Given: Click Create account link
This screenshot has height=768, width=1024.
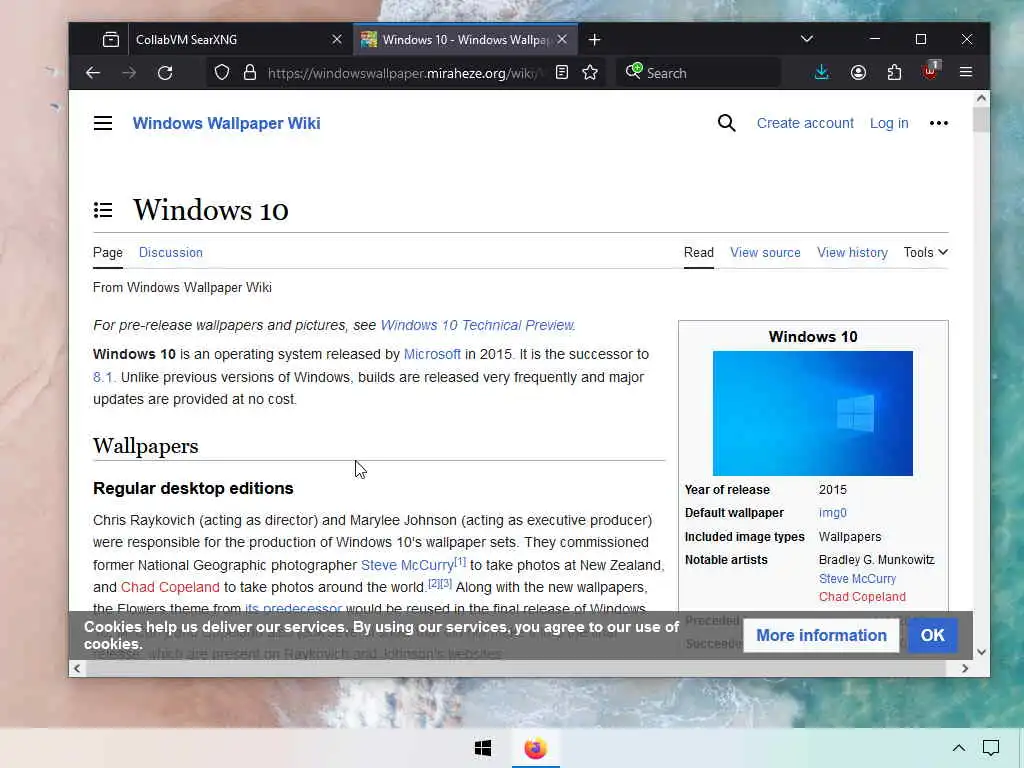Looking at the screenshot, I should coord(805,123).
